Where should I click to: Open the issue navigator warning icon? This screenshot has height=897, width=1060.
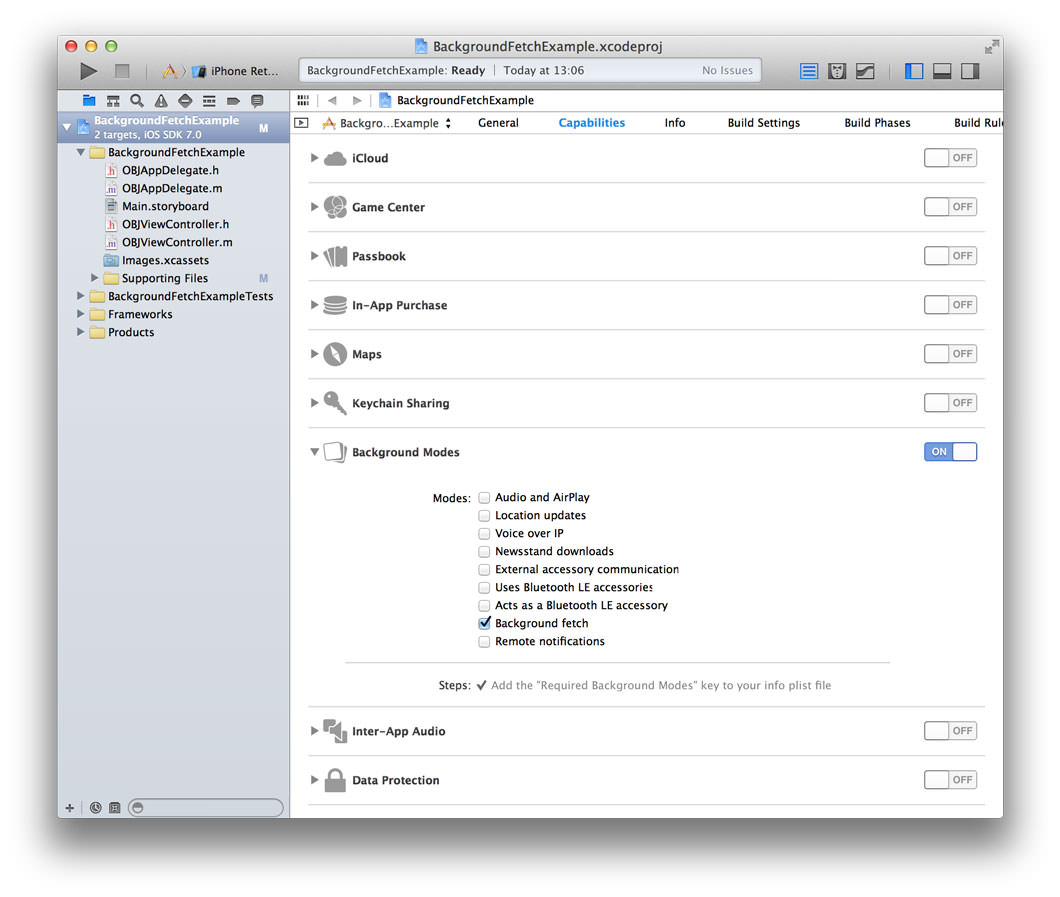(161, 101)
